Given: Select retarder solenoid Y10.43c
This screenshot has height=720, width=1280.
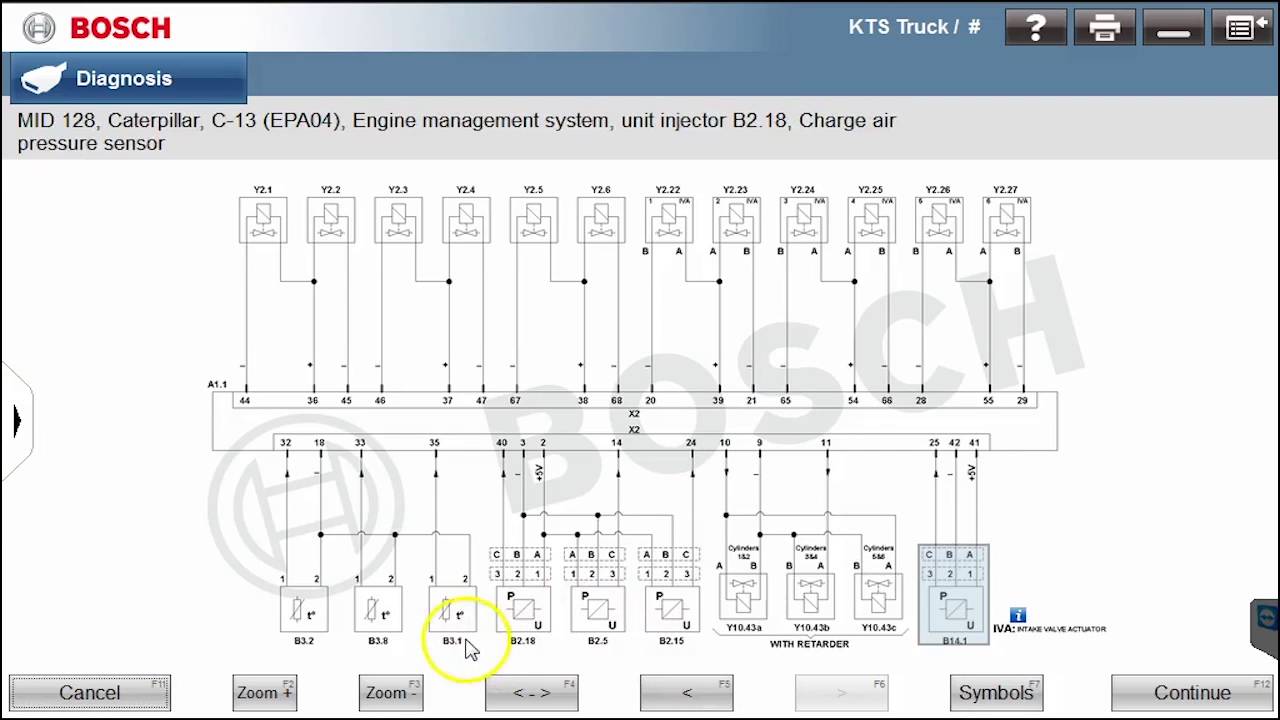Looking at the screenshot, I should tap(878, 595).
